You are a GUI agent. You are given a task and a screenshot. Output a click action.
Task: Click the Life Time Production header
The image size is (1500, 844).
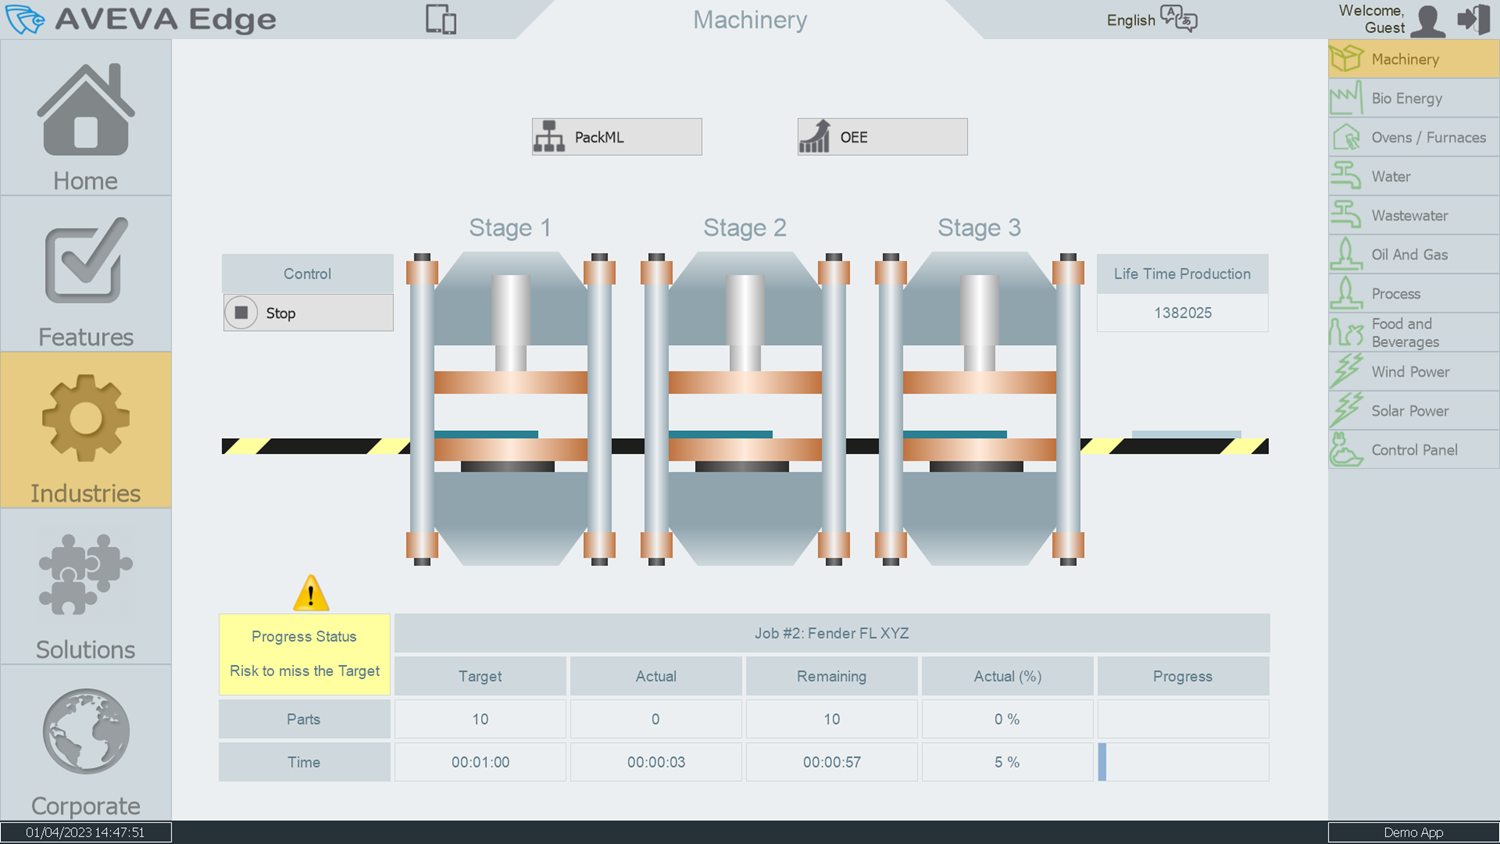1183,273
